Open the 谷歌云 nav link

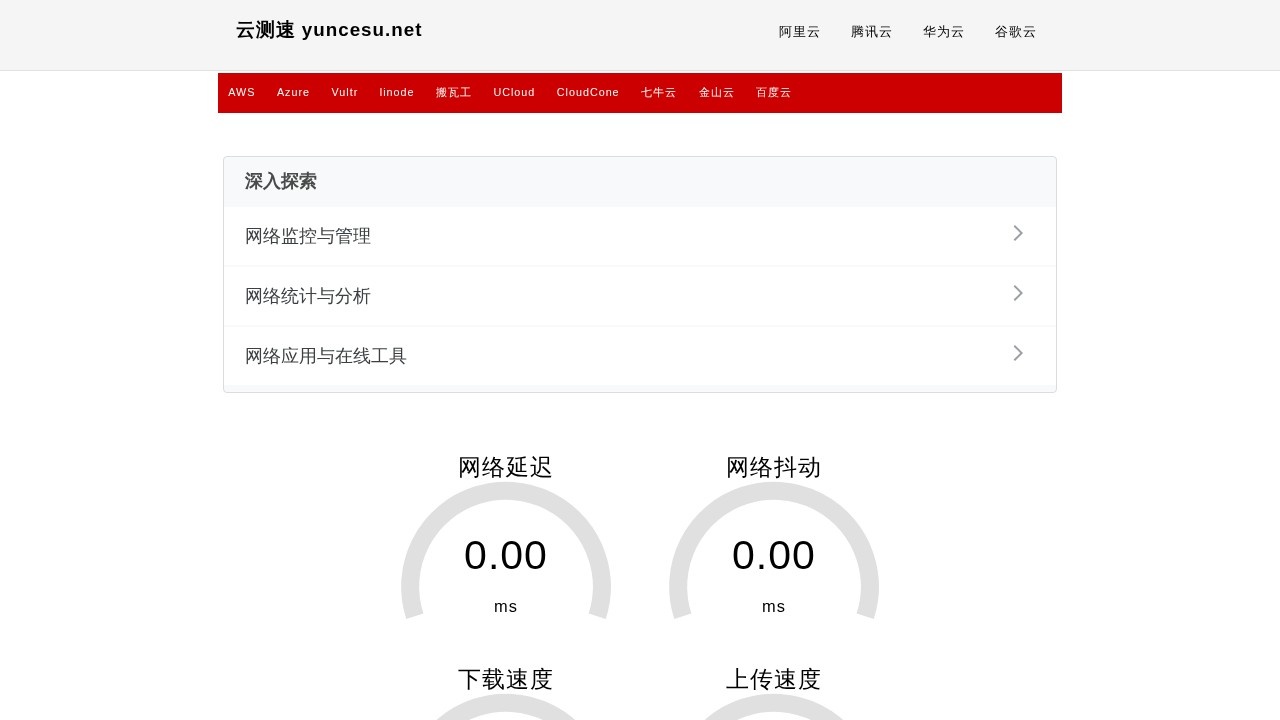(x=1015, y=32)
